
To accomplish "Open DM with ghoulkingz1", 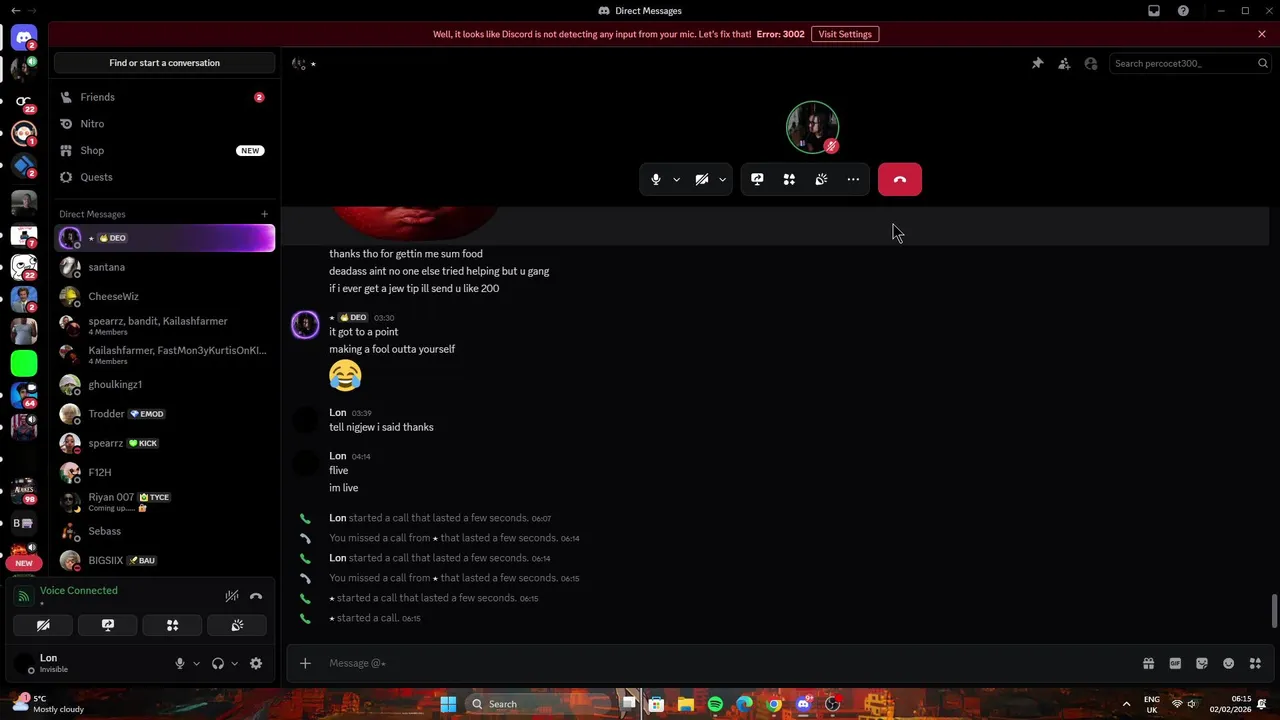I will [164, 384].
